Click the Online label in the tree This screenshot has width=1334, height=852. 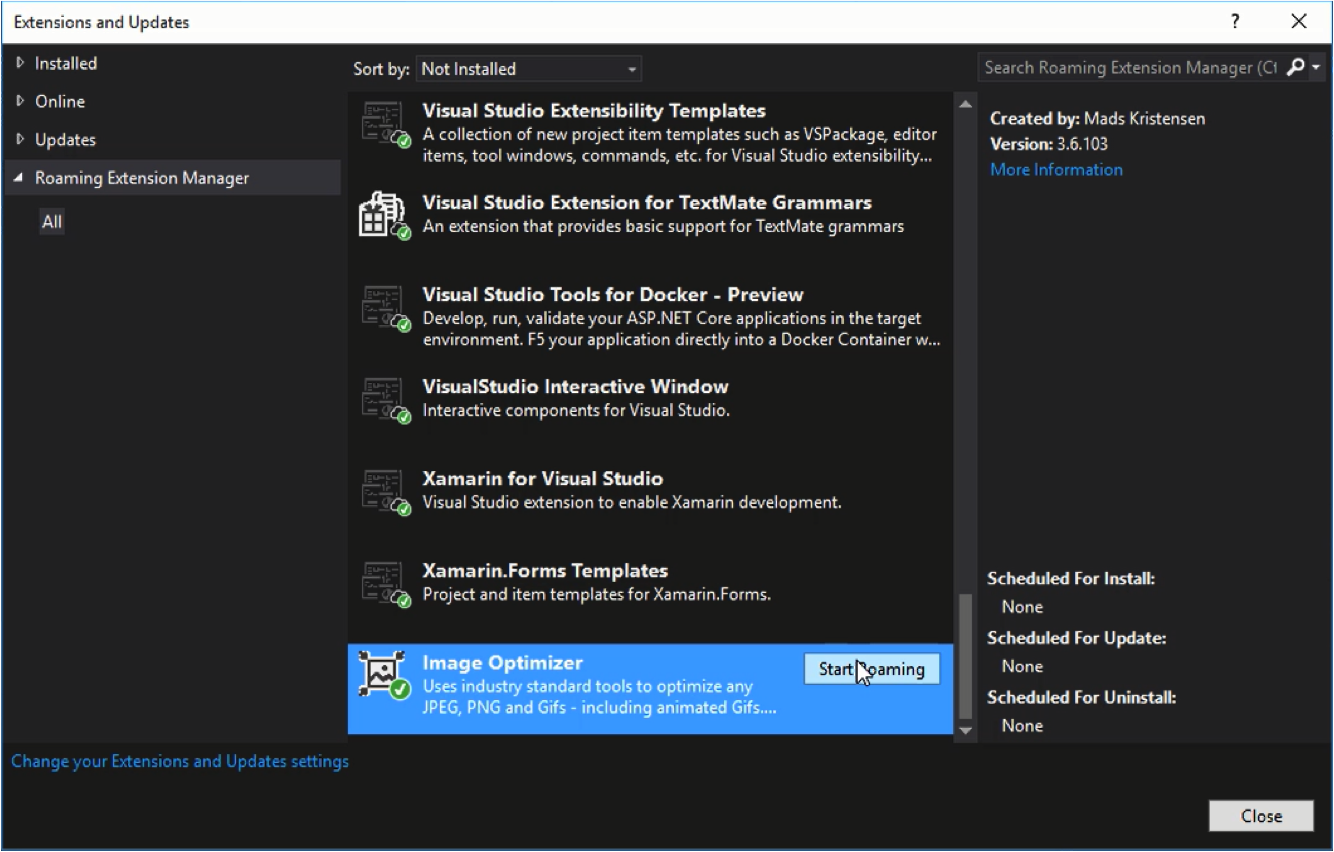(60, 101)
